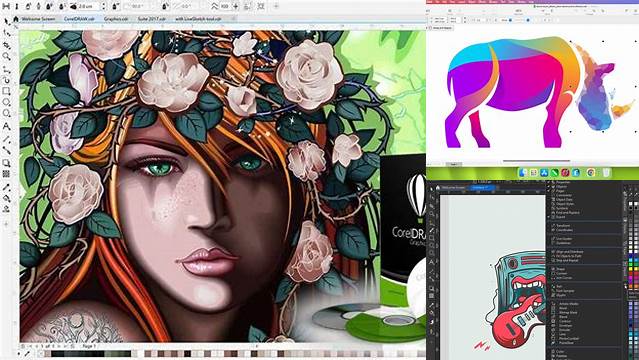639x360 pixels.
Task: Click the eyedropper icon left of bottom palette
Action: coord(27,354)
